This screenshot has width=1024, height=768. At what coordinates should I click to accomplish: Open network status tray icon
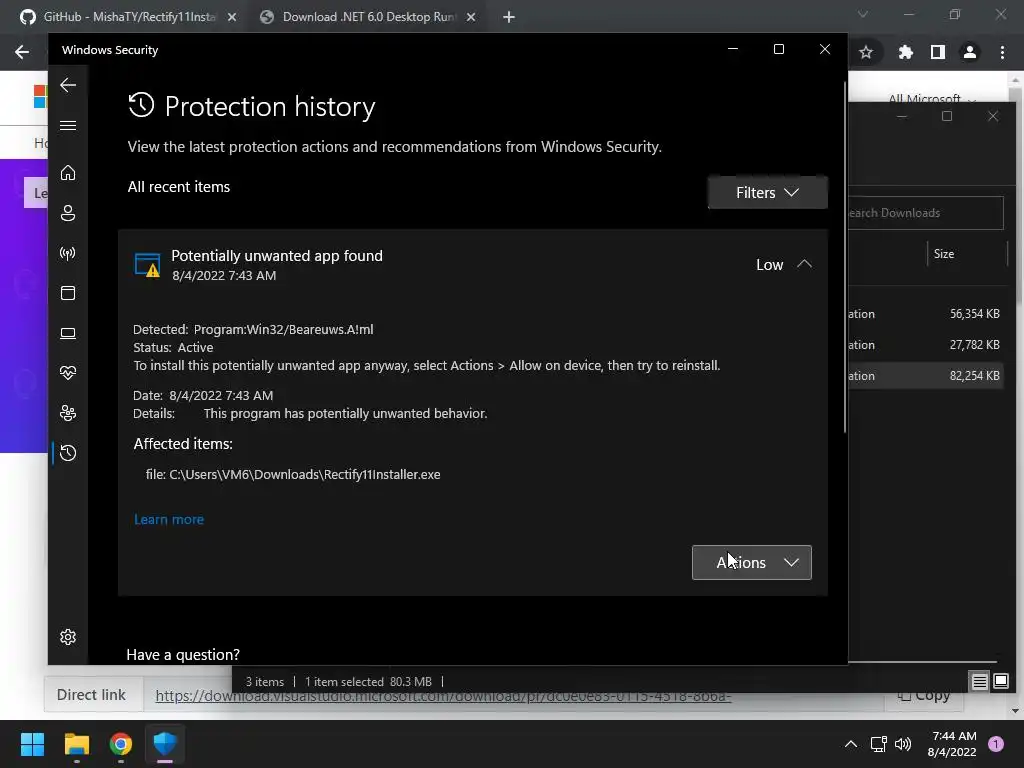(878, 744)
